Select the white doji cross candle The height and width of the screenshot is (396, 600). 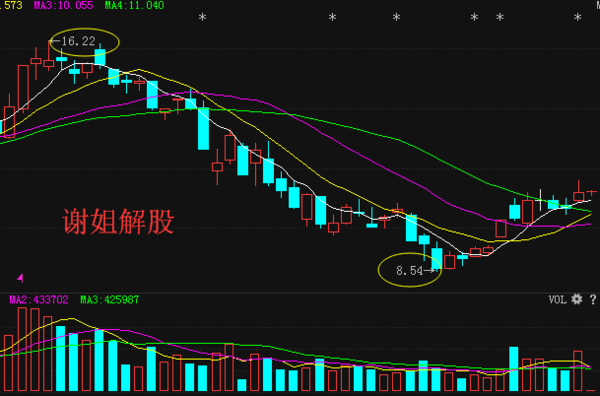tap(540, 200)
